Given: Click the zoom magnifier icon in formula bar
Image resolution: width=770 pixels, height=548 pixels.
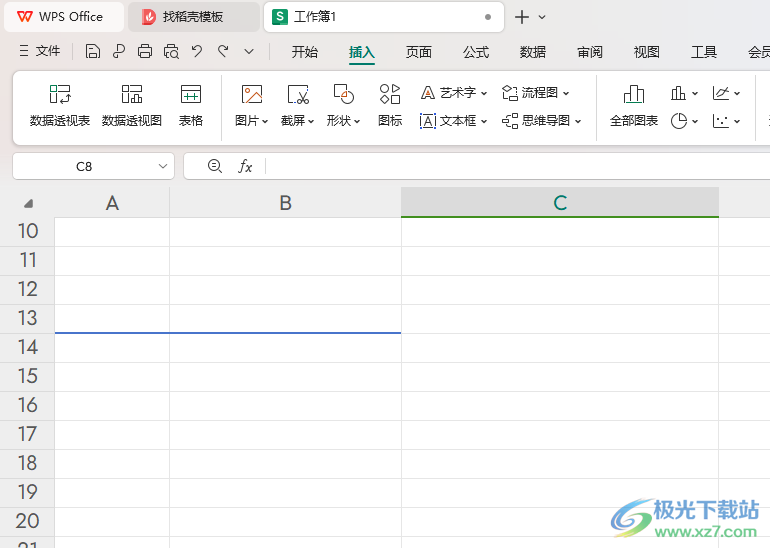Looking at the screenshot, I should coord(215,166).
